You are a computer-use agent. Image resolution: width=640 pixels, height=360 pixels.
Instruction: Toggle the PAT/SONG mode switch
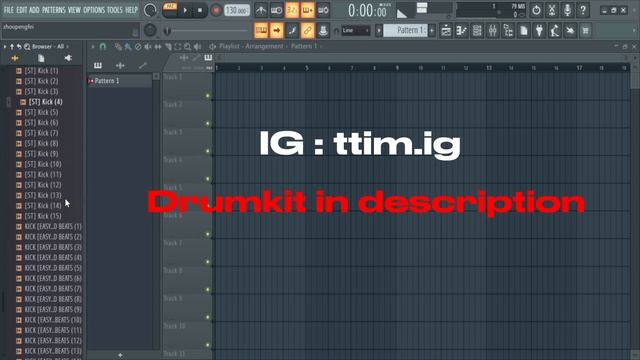point(170,9)
